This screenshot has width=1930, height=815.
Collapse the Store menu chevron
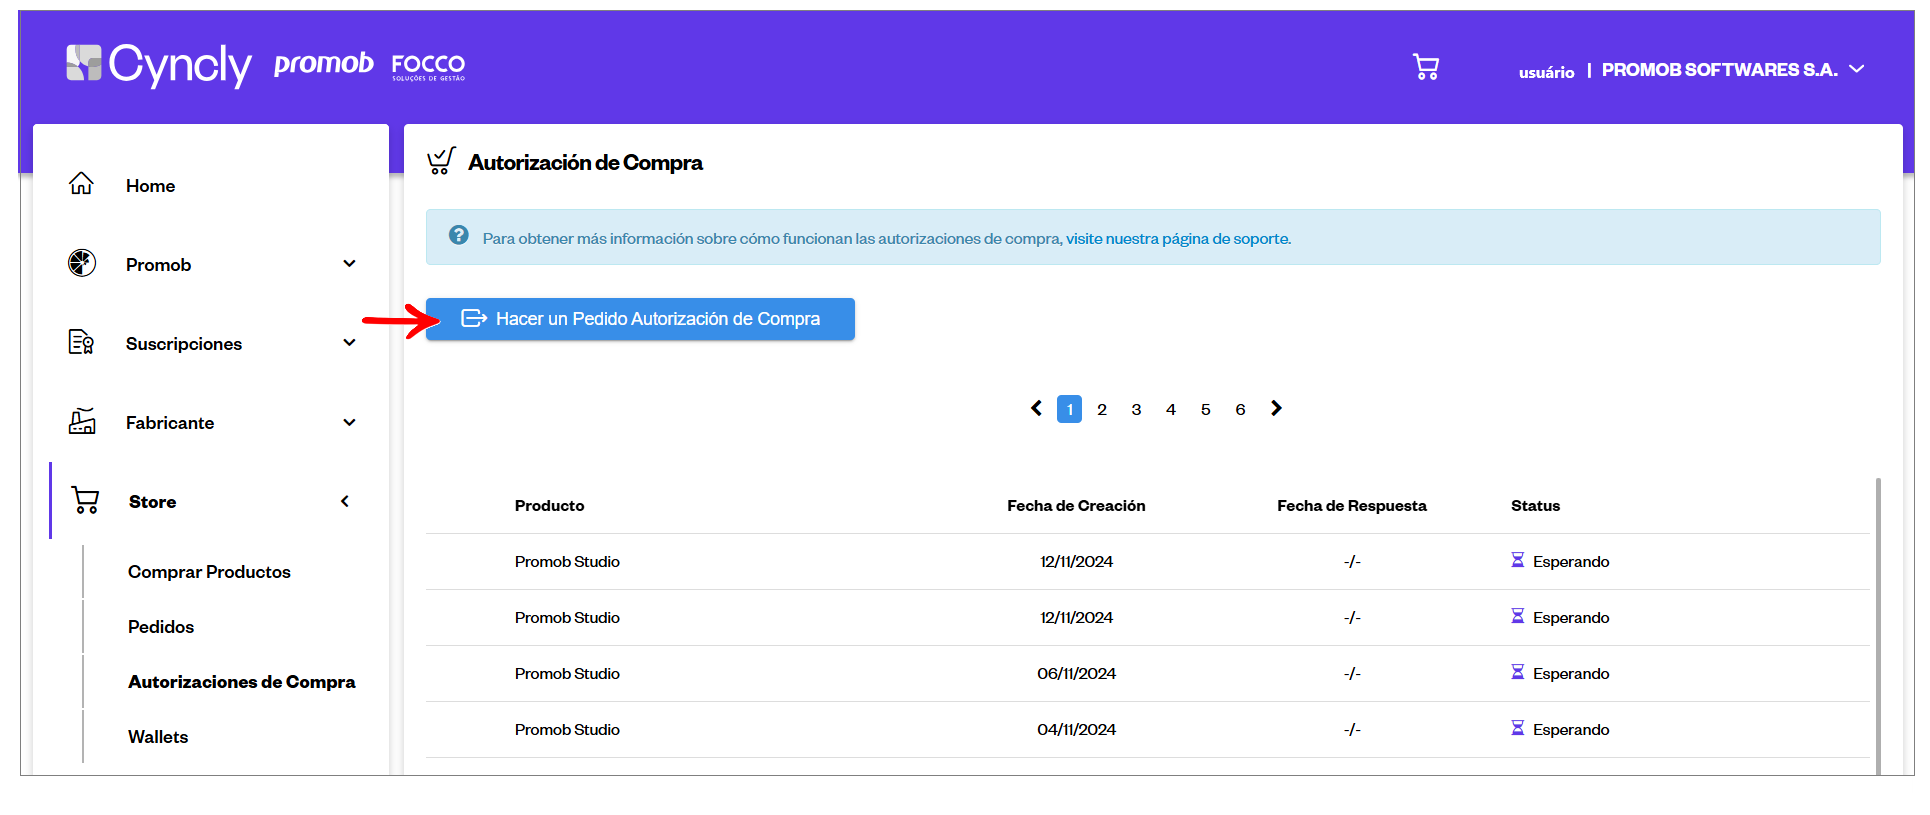[345, 501]
